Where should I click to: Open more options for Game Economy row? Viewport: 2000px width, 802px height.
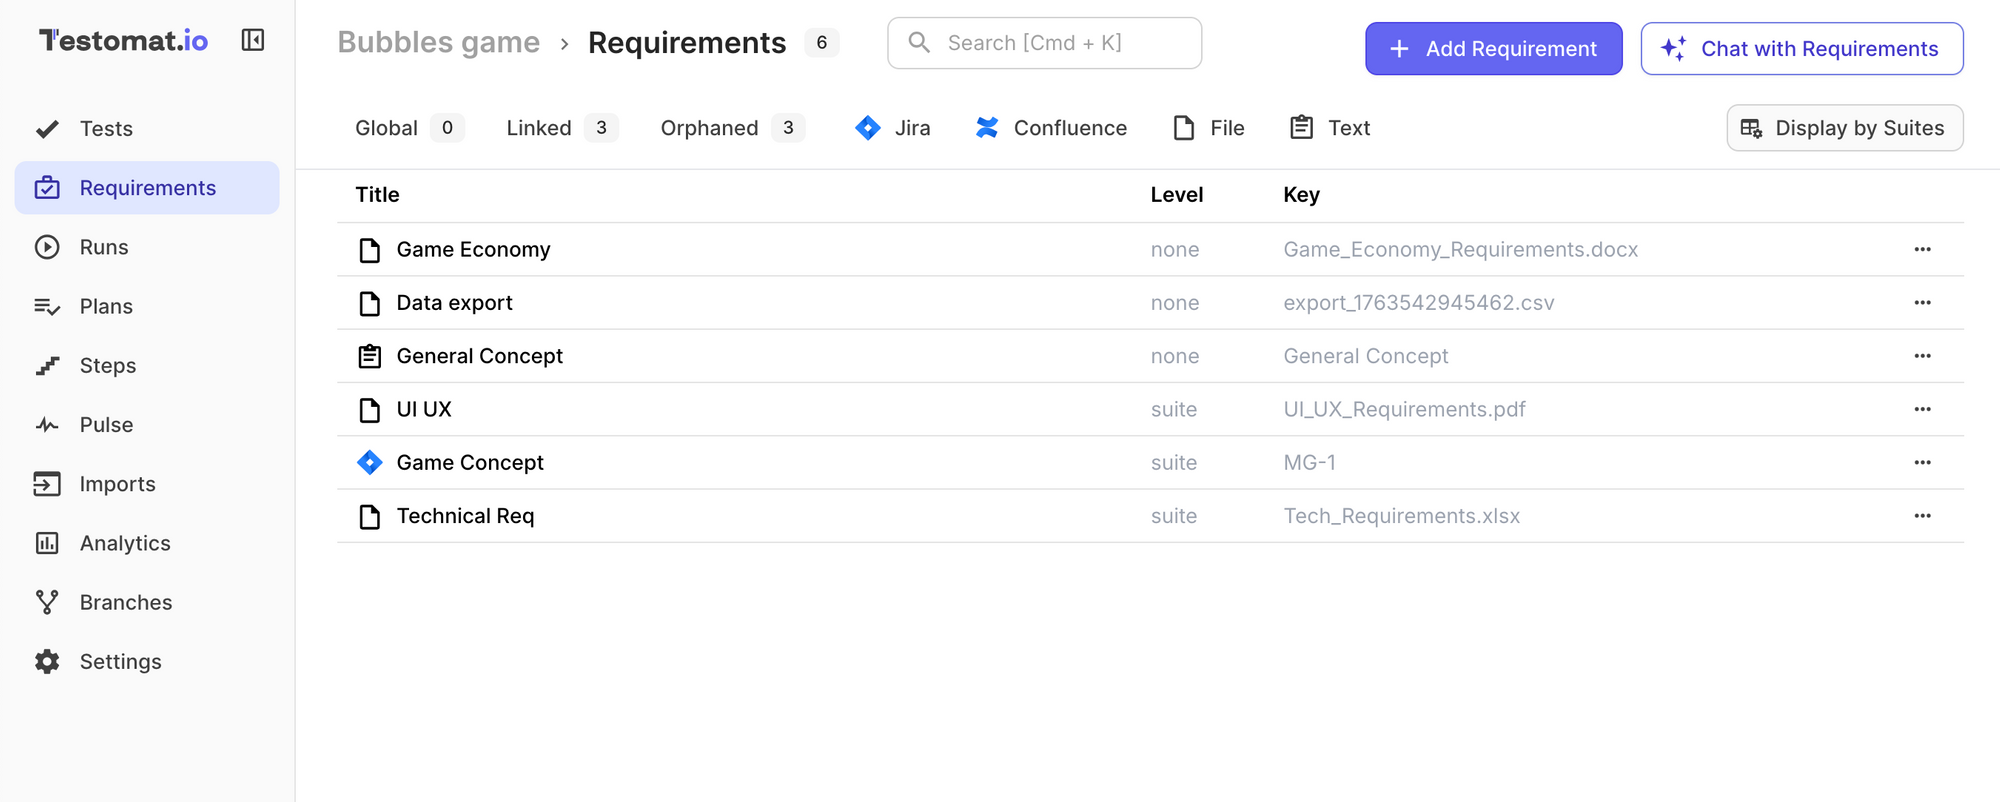[1922, 250]
